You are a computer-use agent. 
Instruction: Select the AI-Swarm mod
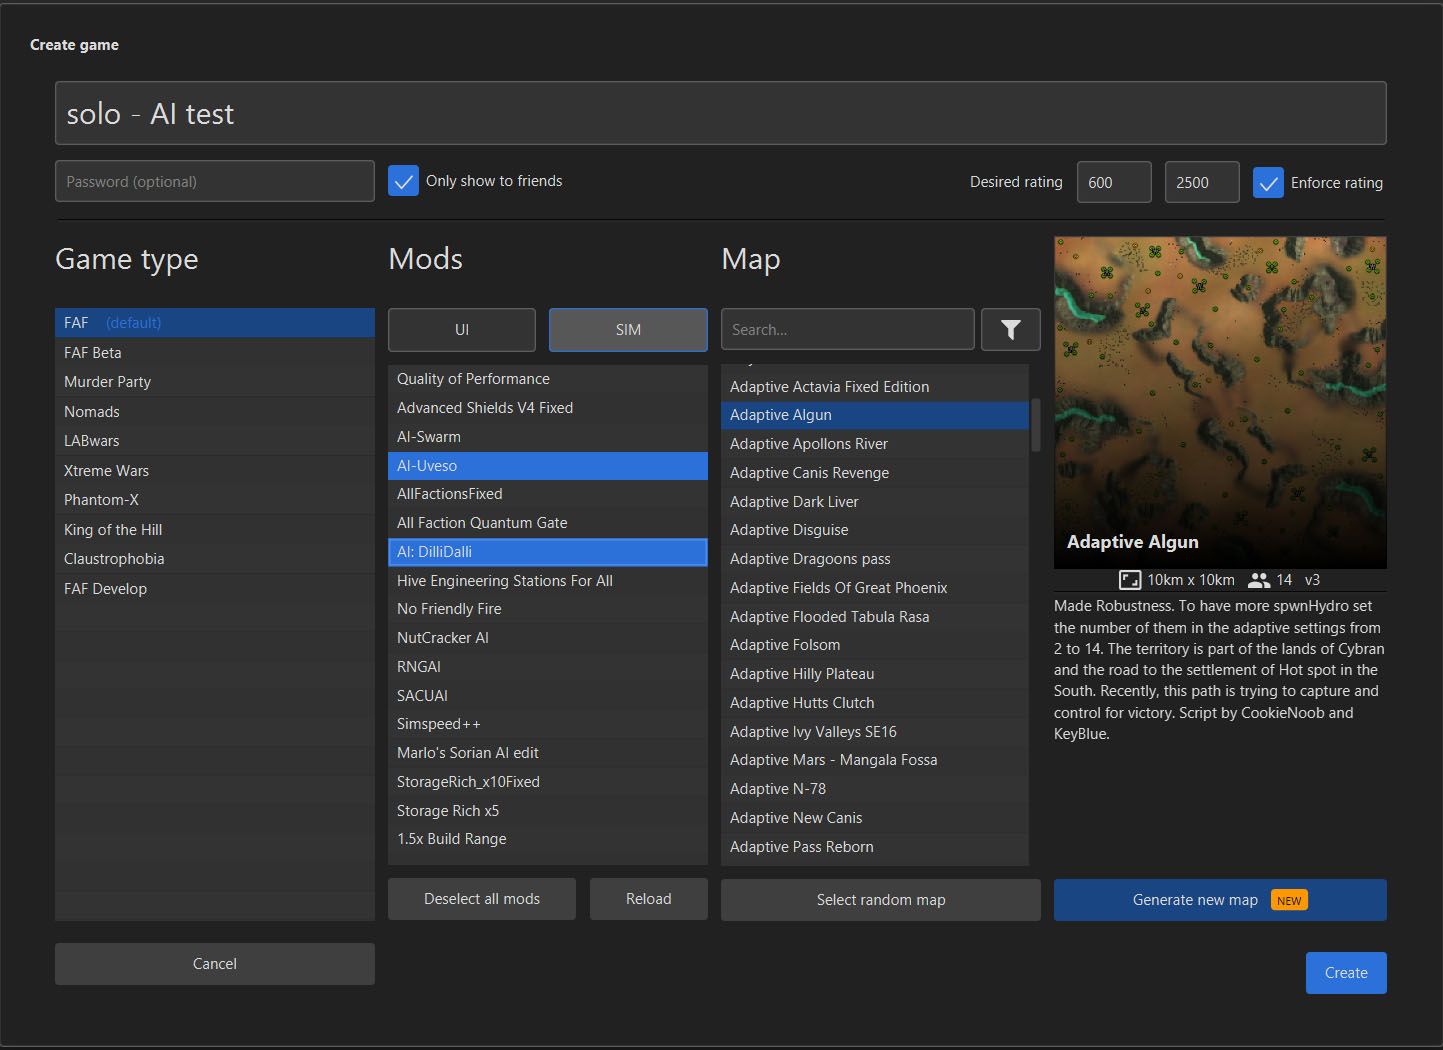(548, 436)
